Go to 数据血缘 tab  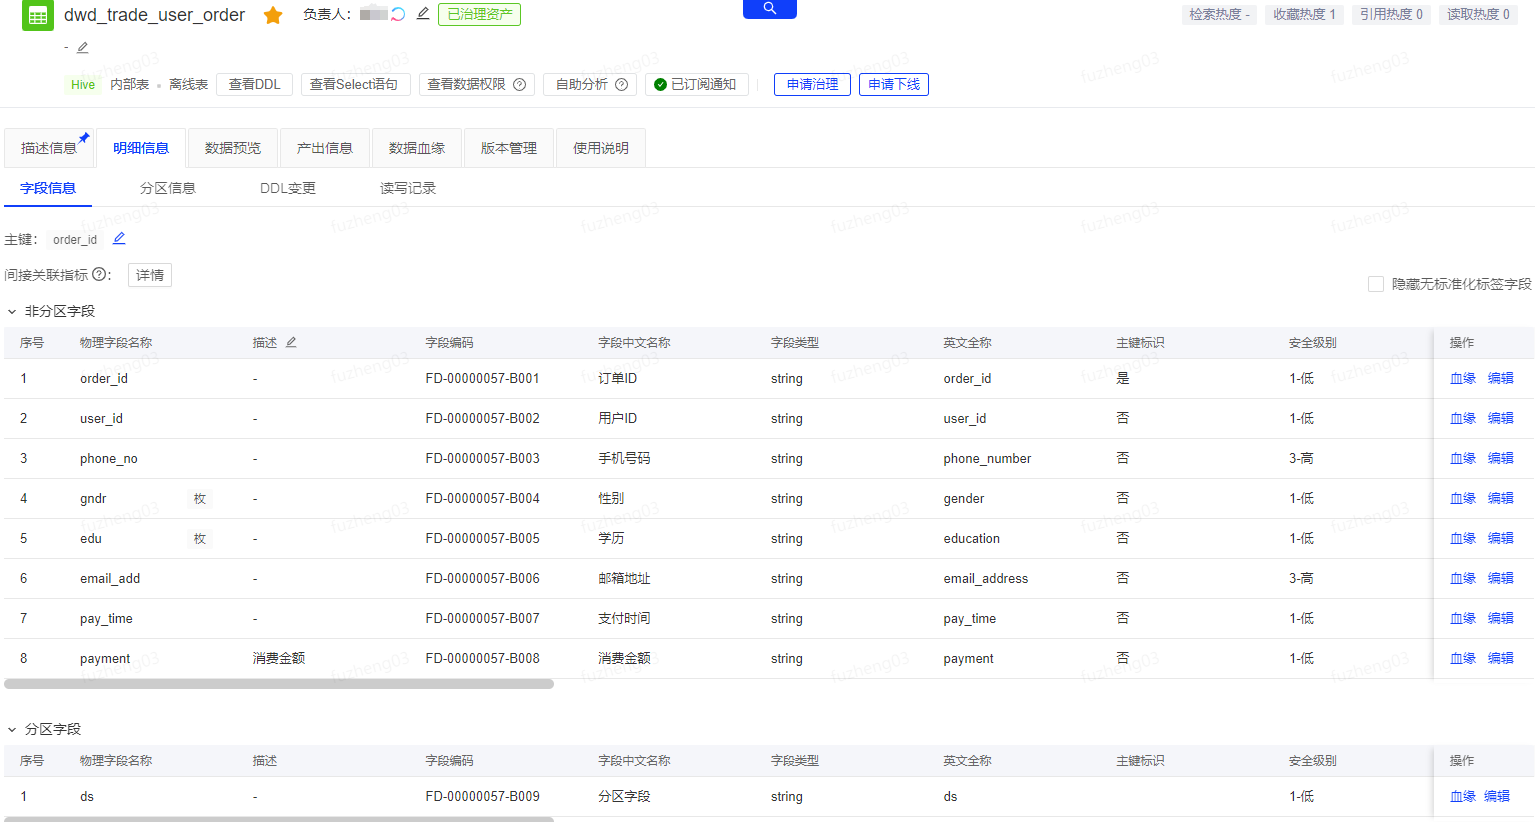click(x=417, y=148)
